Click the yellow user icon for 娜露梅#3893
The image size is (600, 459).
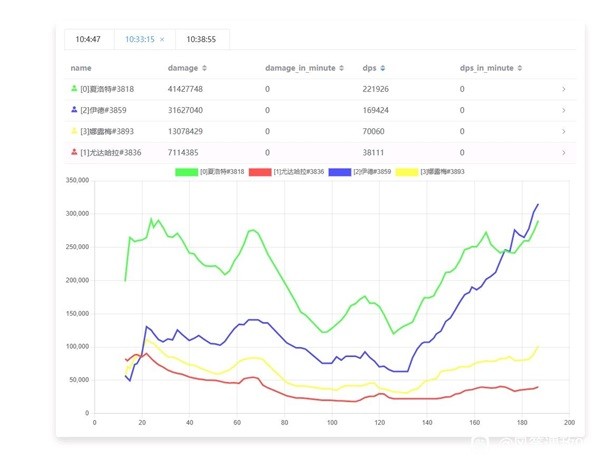74,131
